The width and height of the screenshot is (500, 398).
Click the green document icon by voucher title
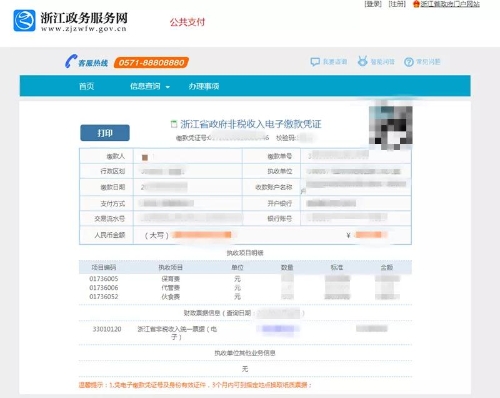(174, 124)
